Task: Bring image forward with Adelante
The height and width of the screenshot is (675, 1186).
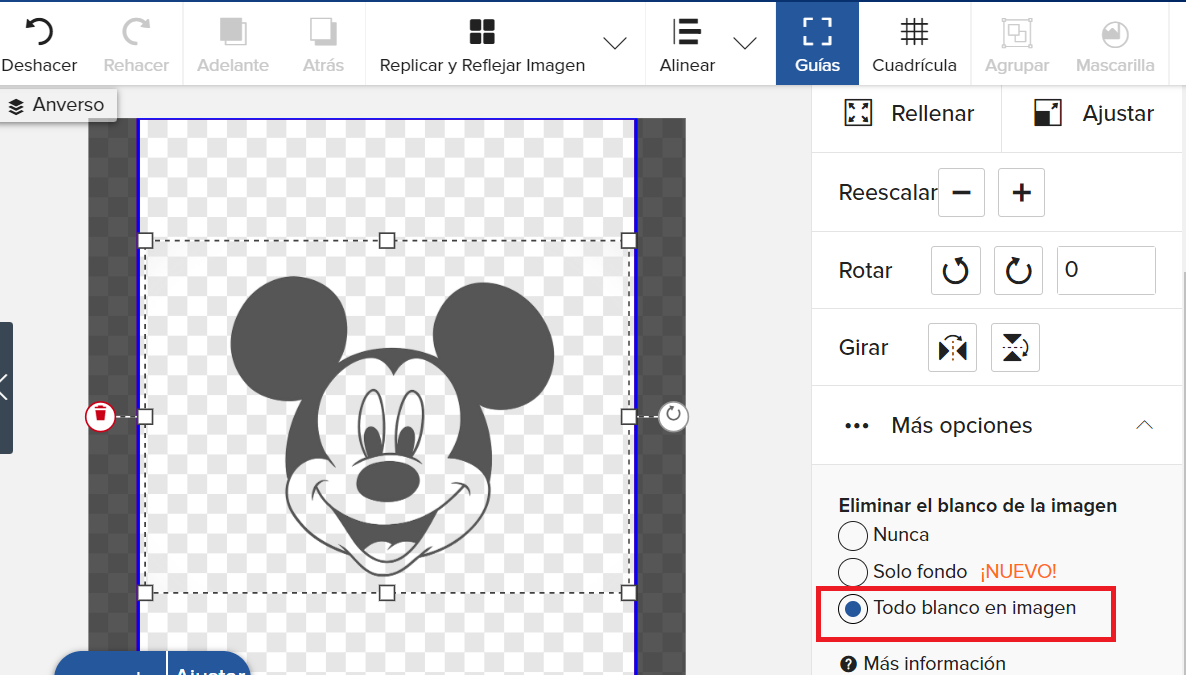Action: (x=233, y=44)
